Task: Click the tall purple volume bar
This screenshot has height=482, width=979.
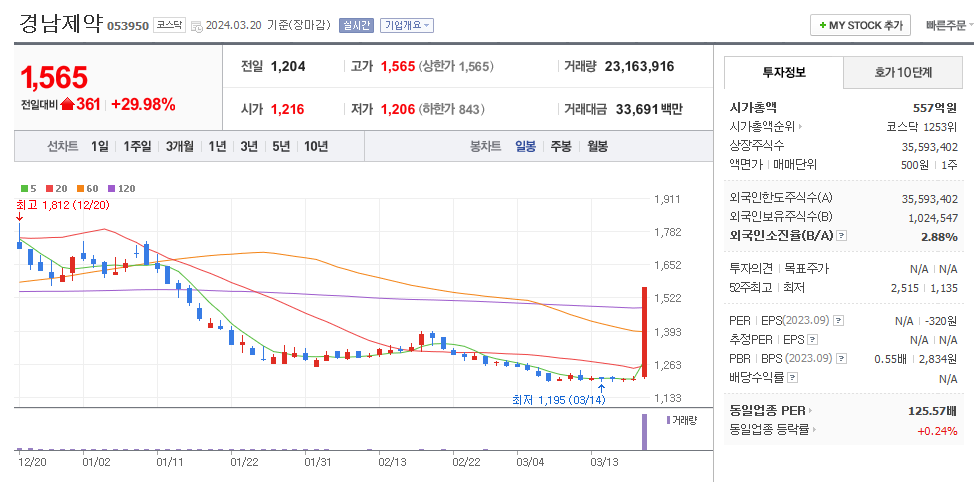Action: 644,431
